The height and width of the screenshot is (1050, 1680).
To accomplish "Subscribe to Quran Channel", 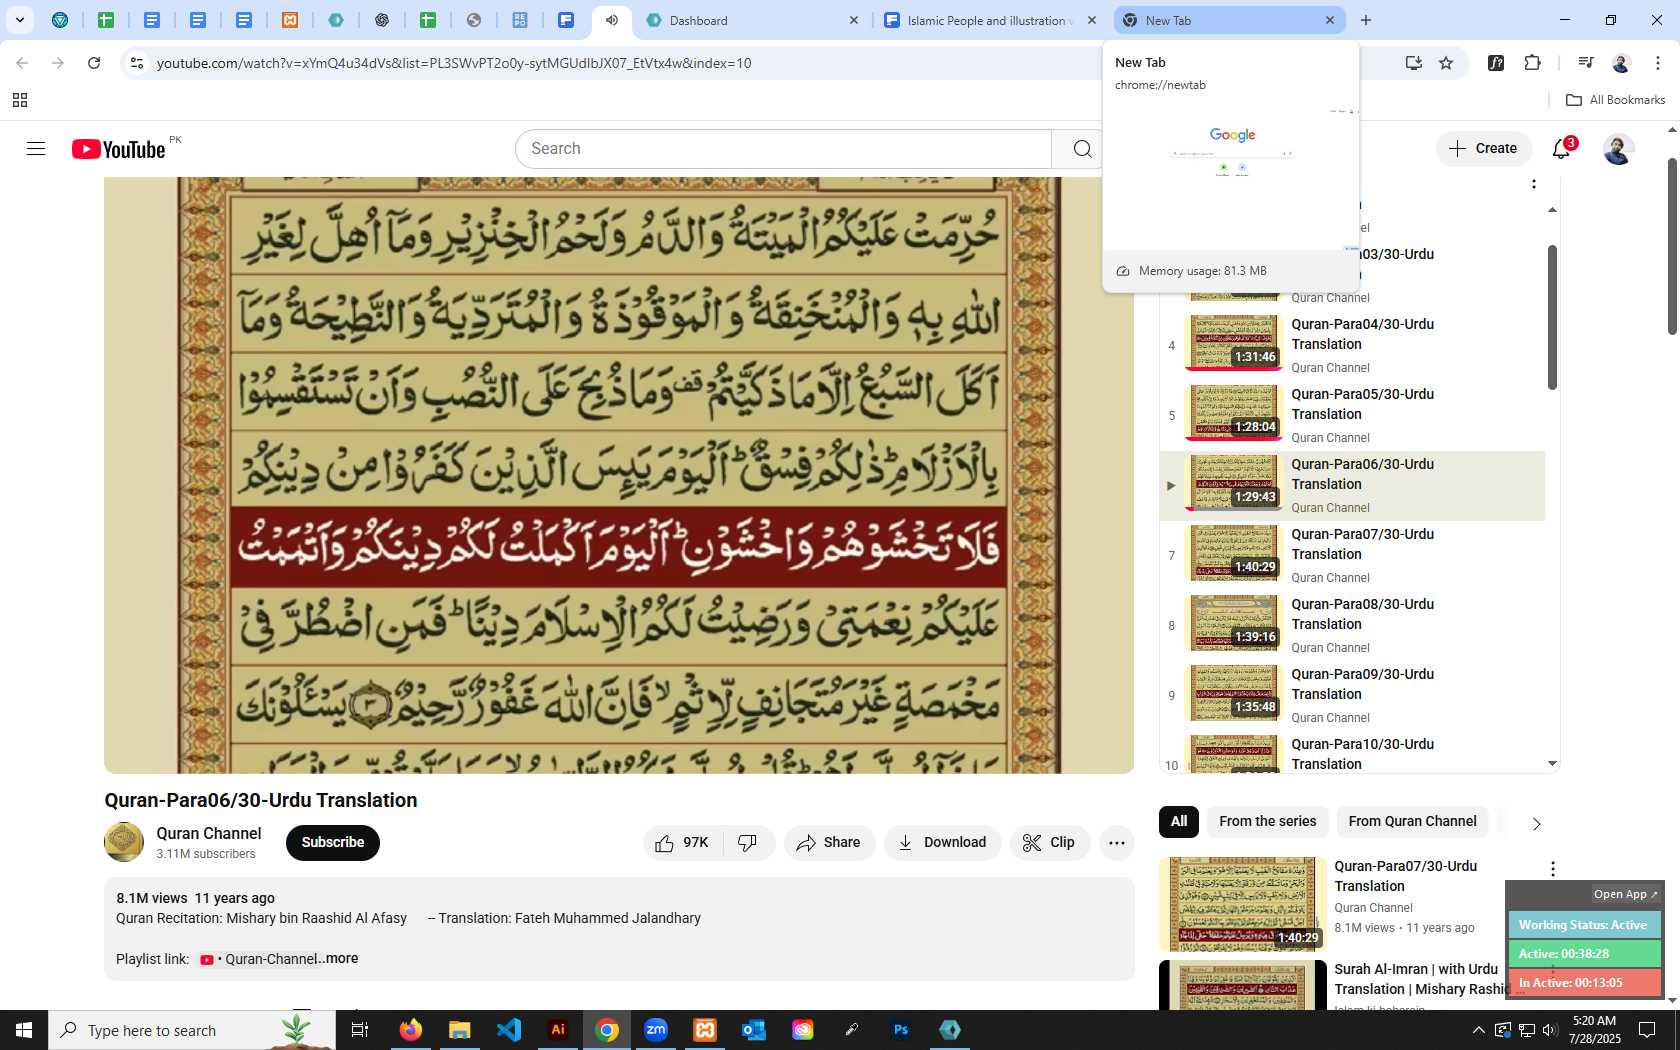I will tap(333, 843).
